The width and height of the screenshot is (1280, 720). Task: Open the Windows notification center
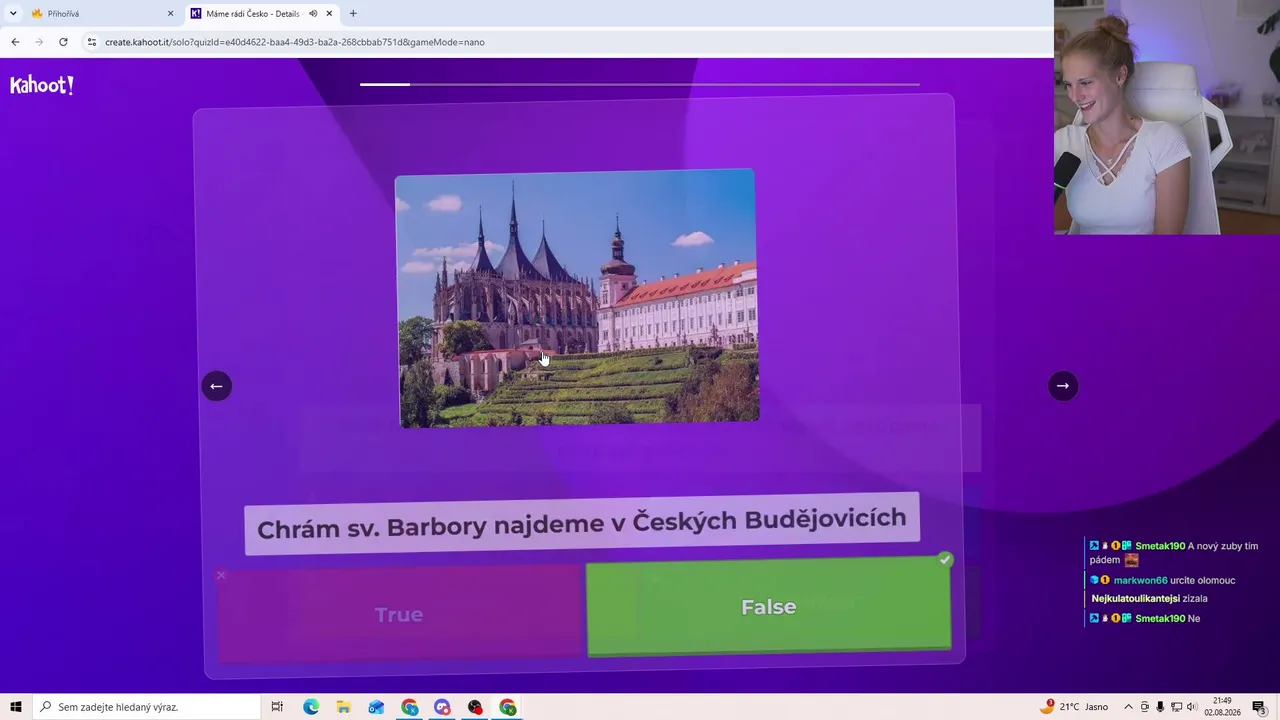[x=1260, y=707]
